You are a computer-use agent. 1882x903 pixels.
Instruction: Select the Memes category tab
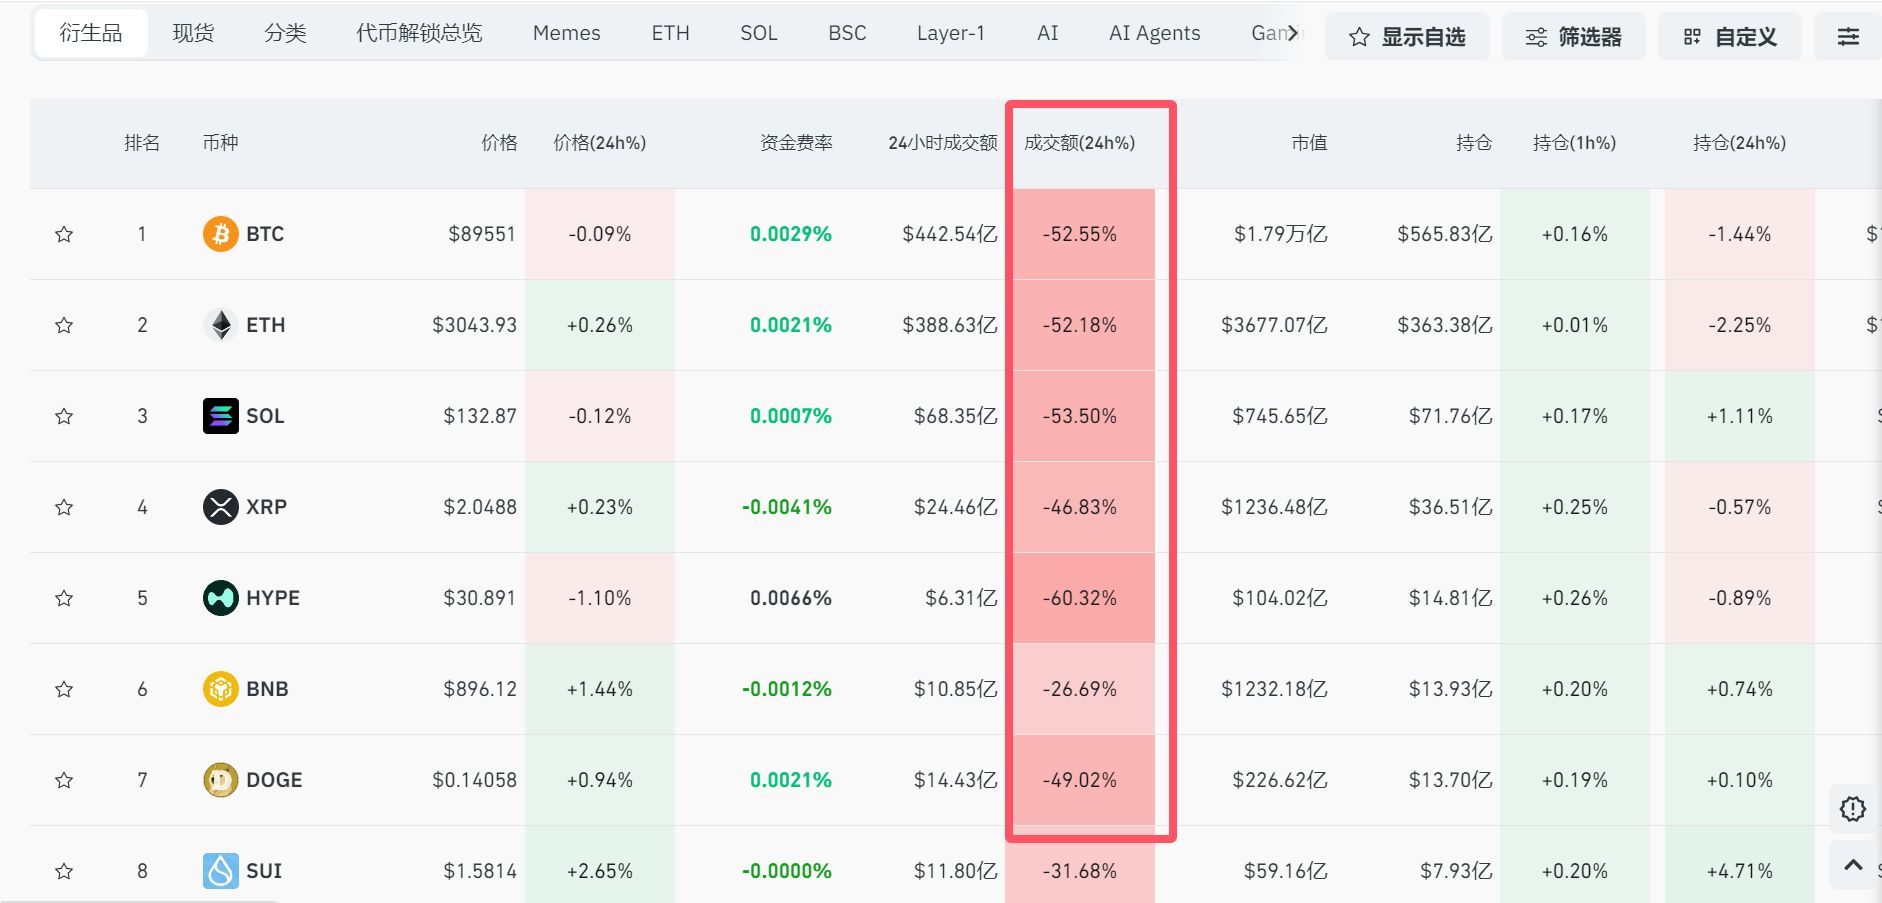pyautogui.click(x=566, y=33)
